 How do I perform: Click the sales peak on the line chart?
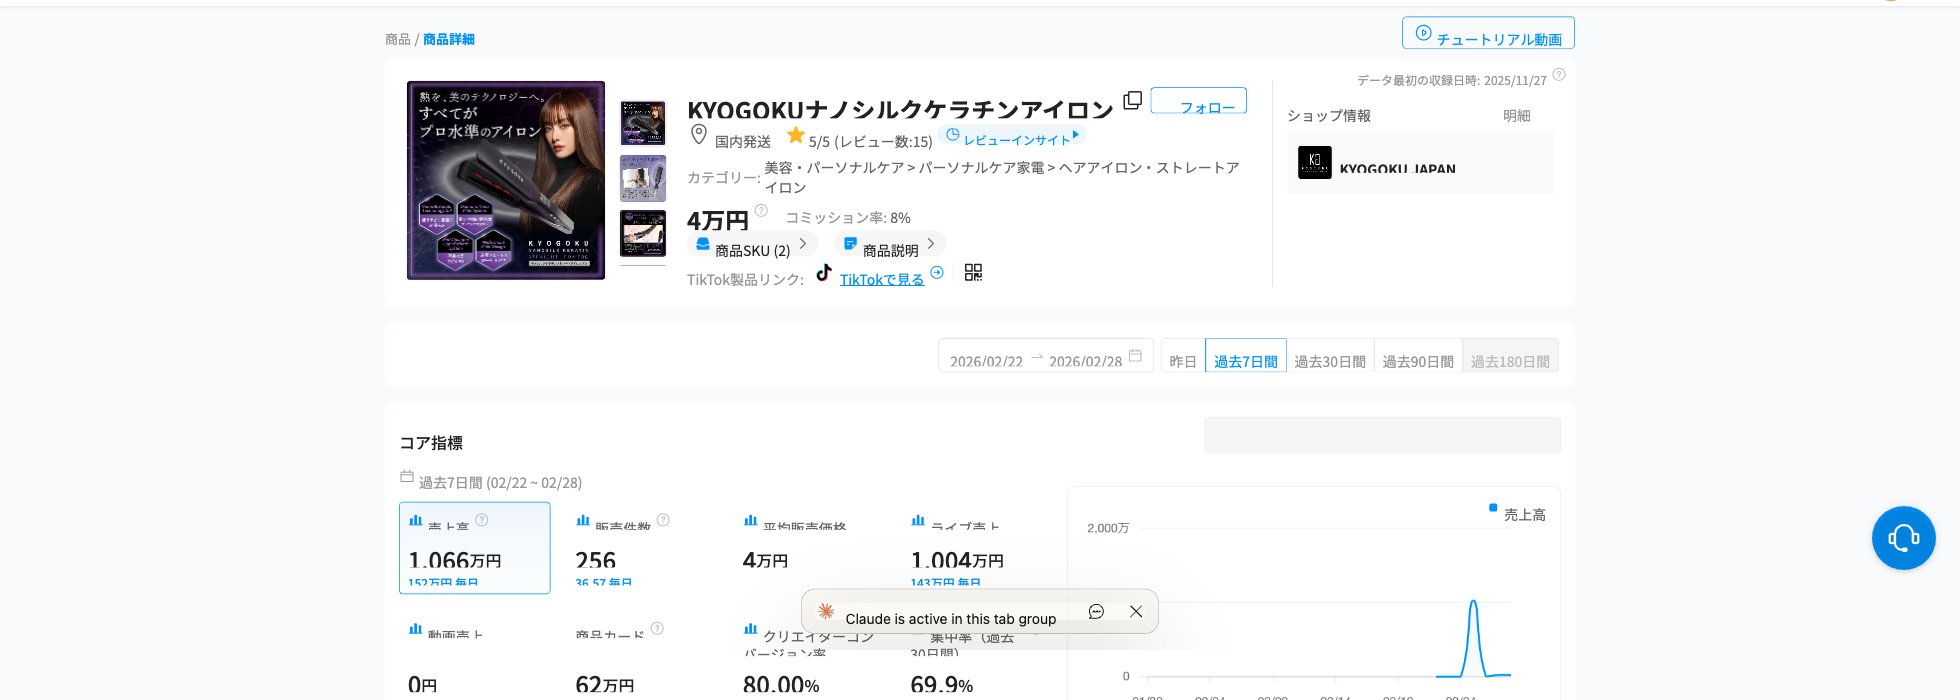point(1473,601)
